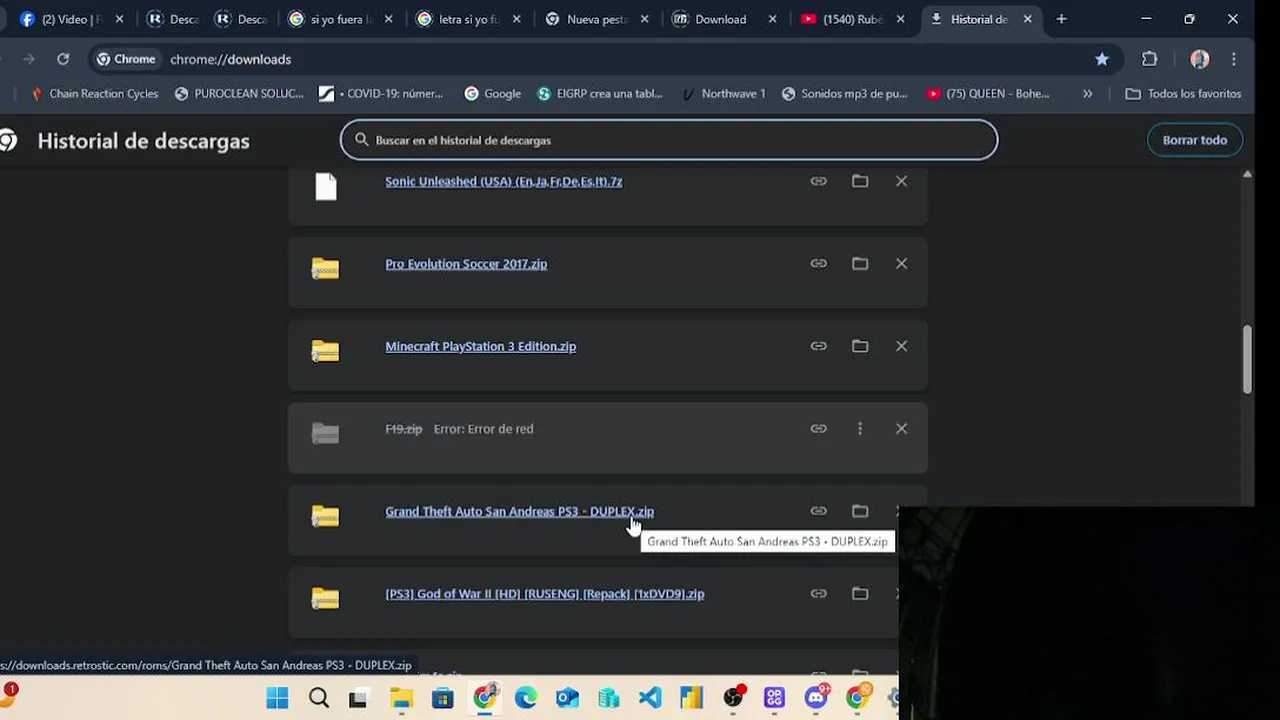Image resolution: width=1280 pixels, height=720 pixels.
Task: Expand hidden bookmarks chevron
Action: (1087, 94)
